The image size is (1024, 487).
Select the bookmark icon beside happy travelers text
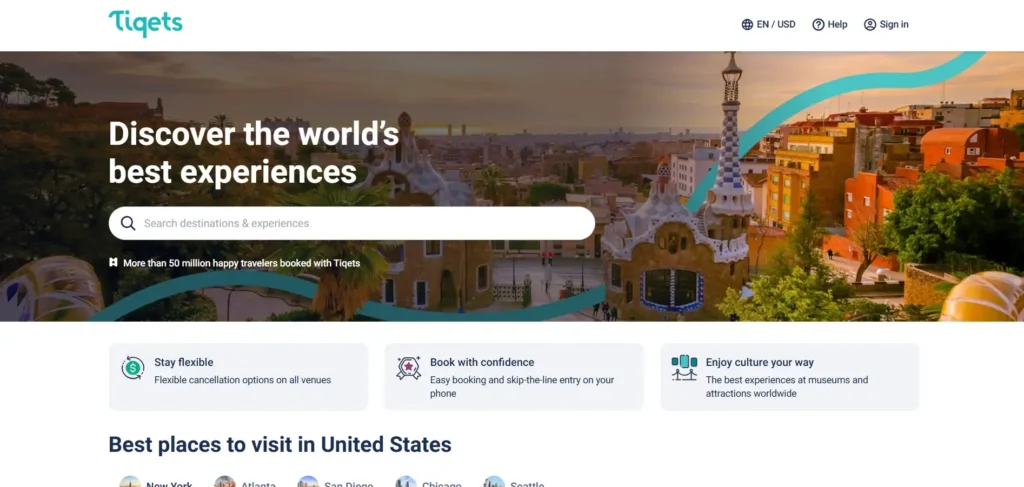coord(113,262)
